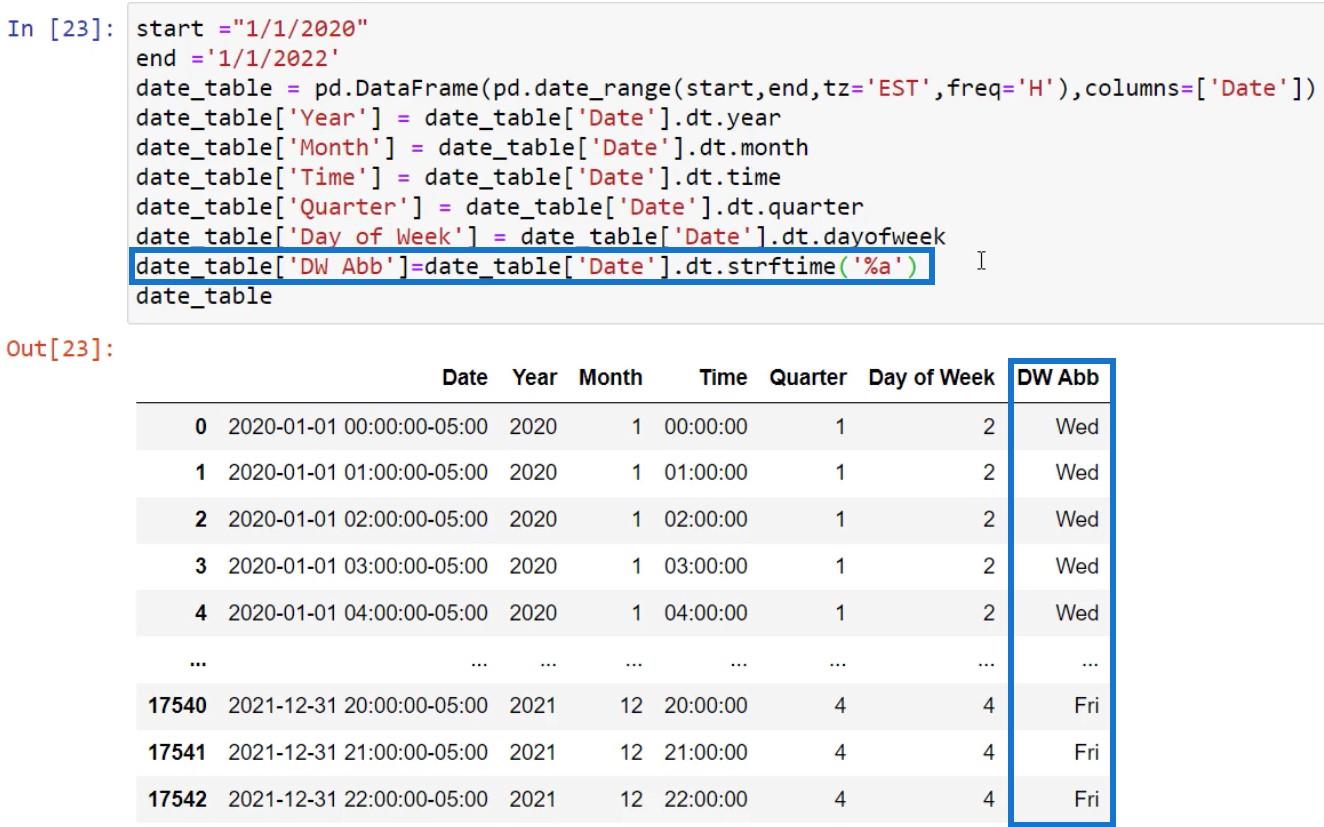This screenshot has height=827, width=1324.
Task: Click the Out[23] output prompt
Action: 60,350
